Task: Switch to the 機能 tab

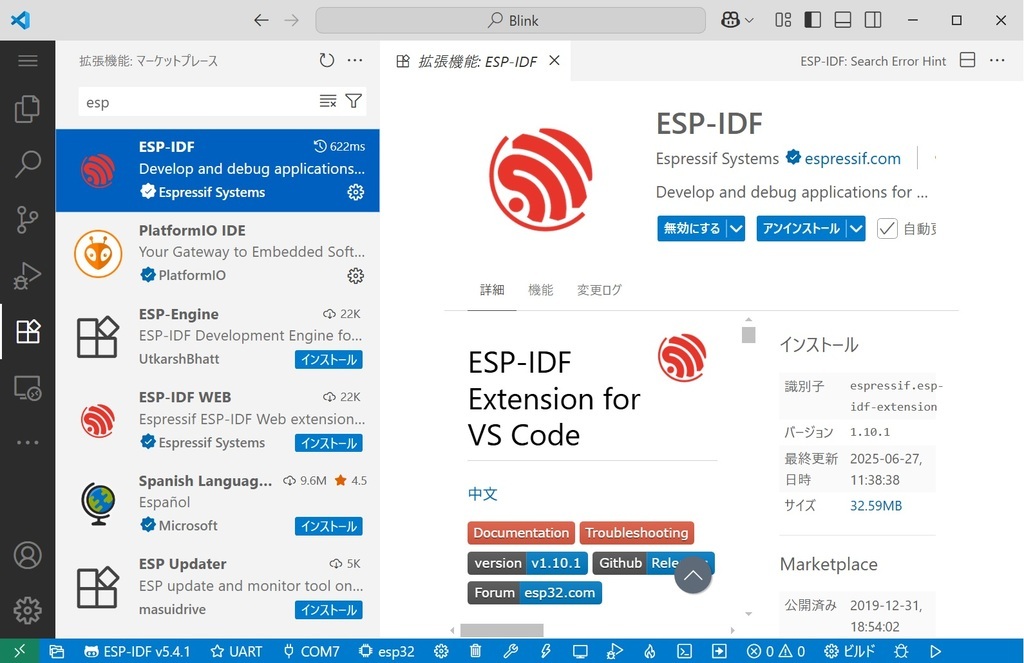Action: click(x=540, y=290)
